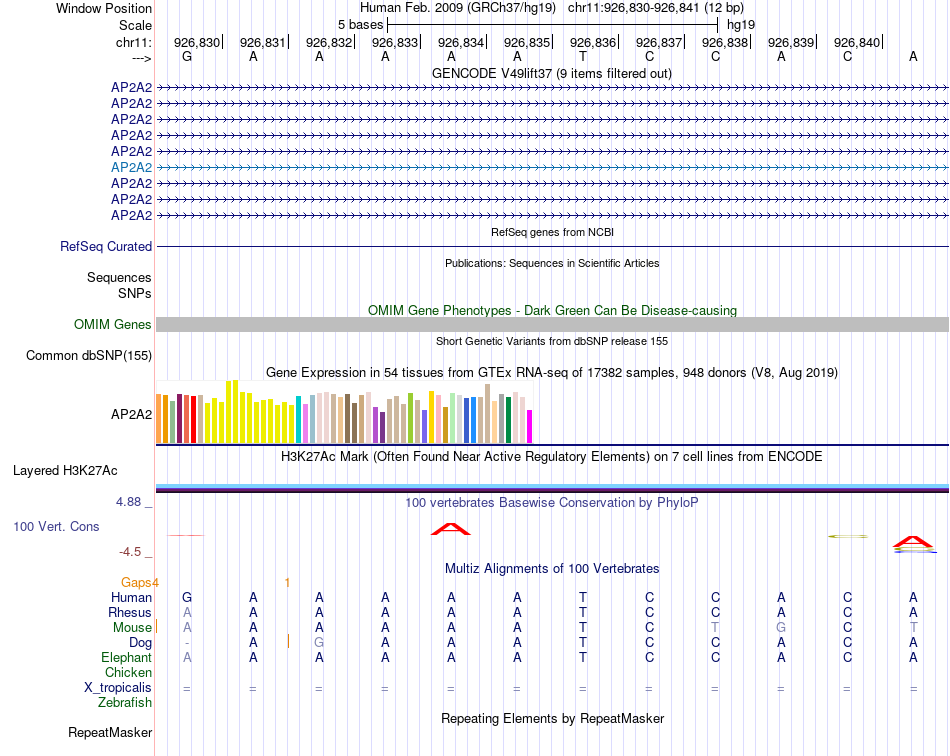
Task: Click the X_tropicalis species label
Action: coord(118,688)
